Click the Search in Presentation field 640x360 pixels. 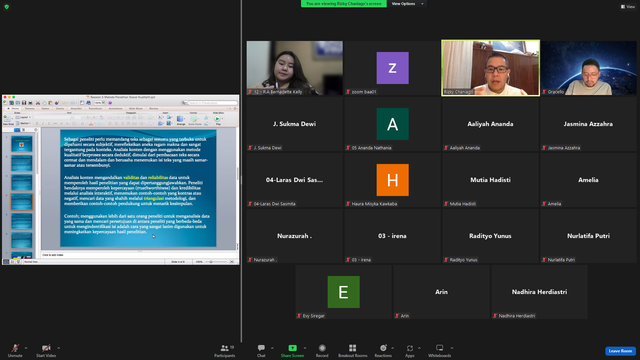point(213,103)
